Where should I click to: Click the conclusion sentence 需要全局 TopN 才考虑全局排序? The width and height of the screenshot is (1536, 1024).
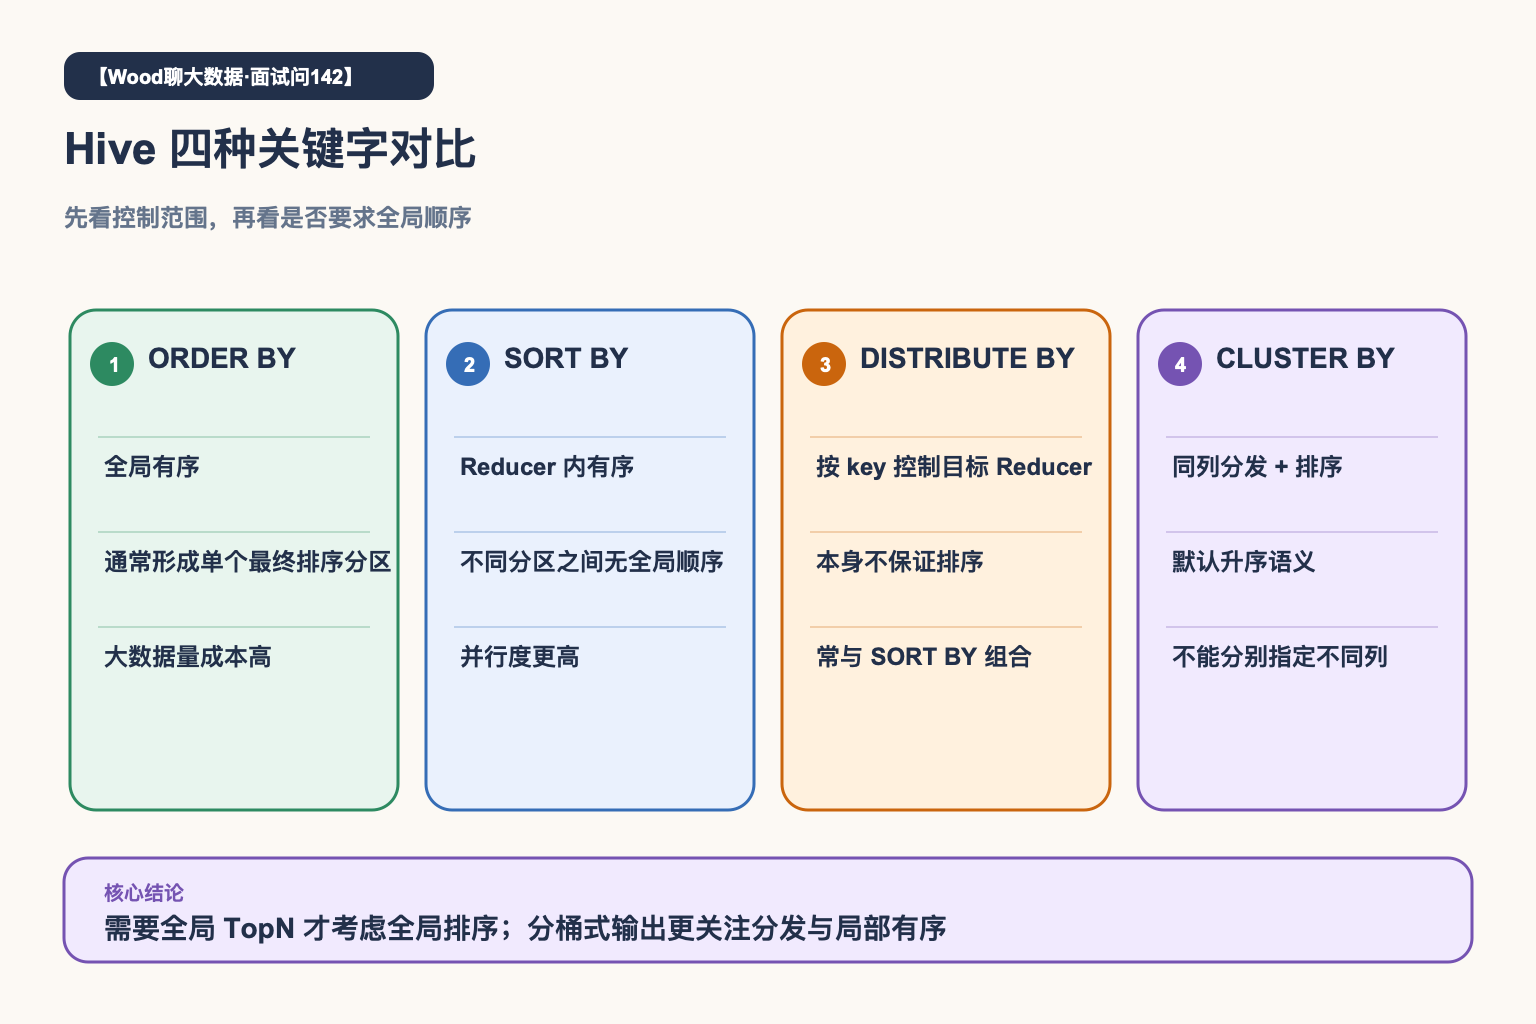point(301,929)
